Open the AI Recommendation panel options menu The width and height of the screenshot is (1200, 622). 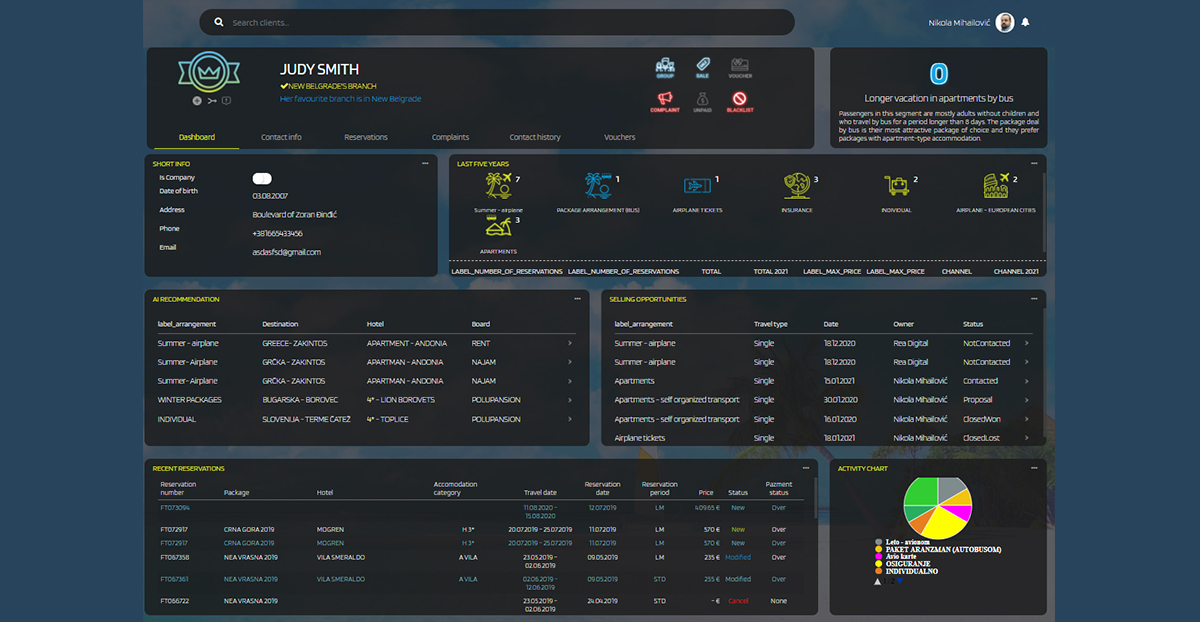(577, 299)
